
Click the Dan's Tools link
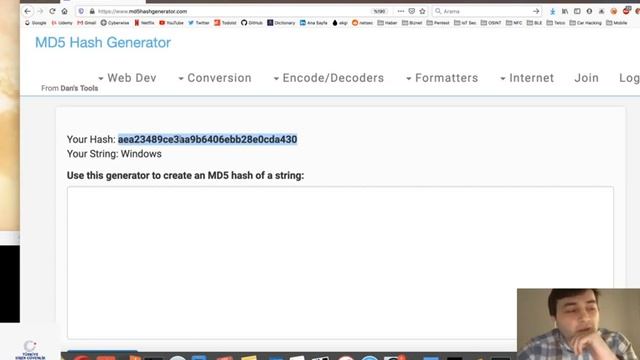point(79,88)
